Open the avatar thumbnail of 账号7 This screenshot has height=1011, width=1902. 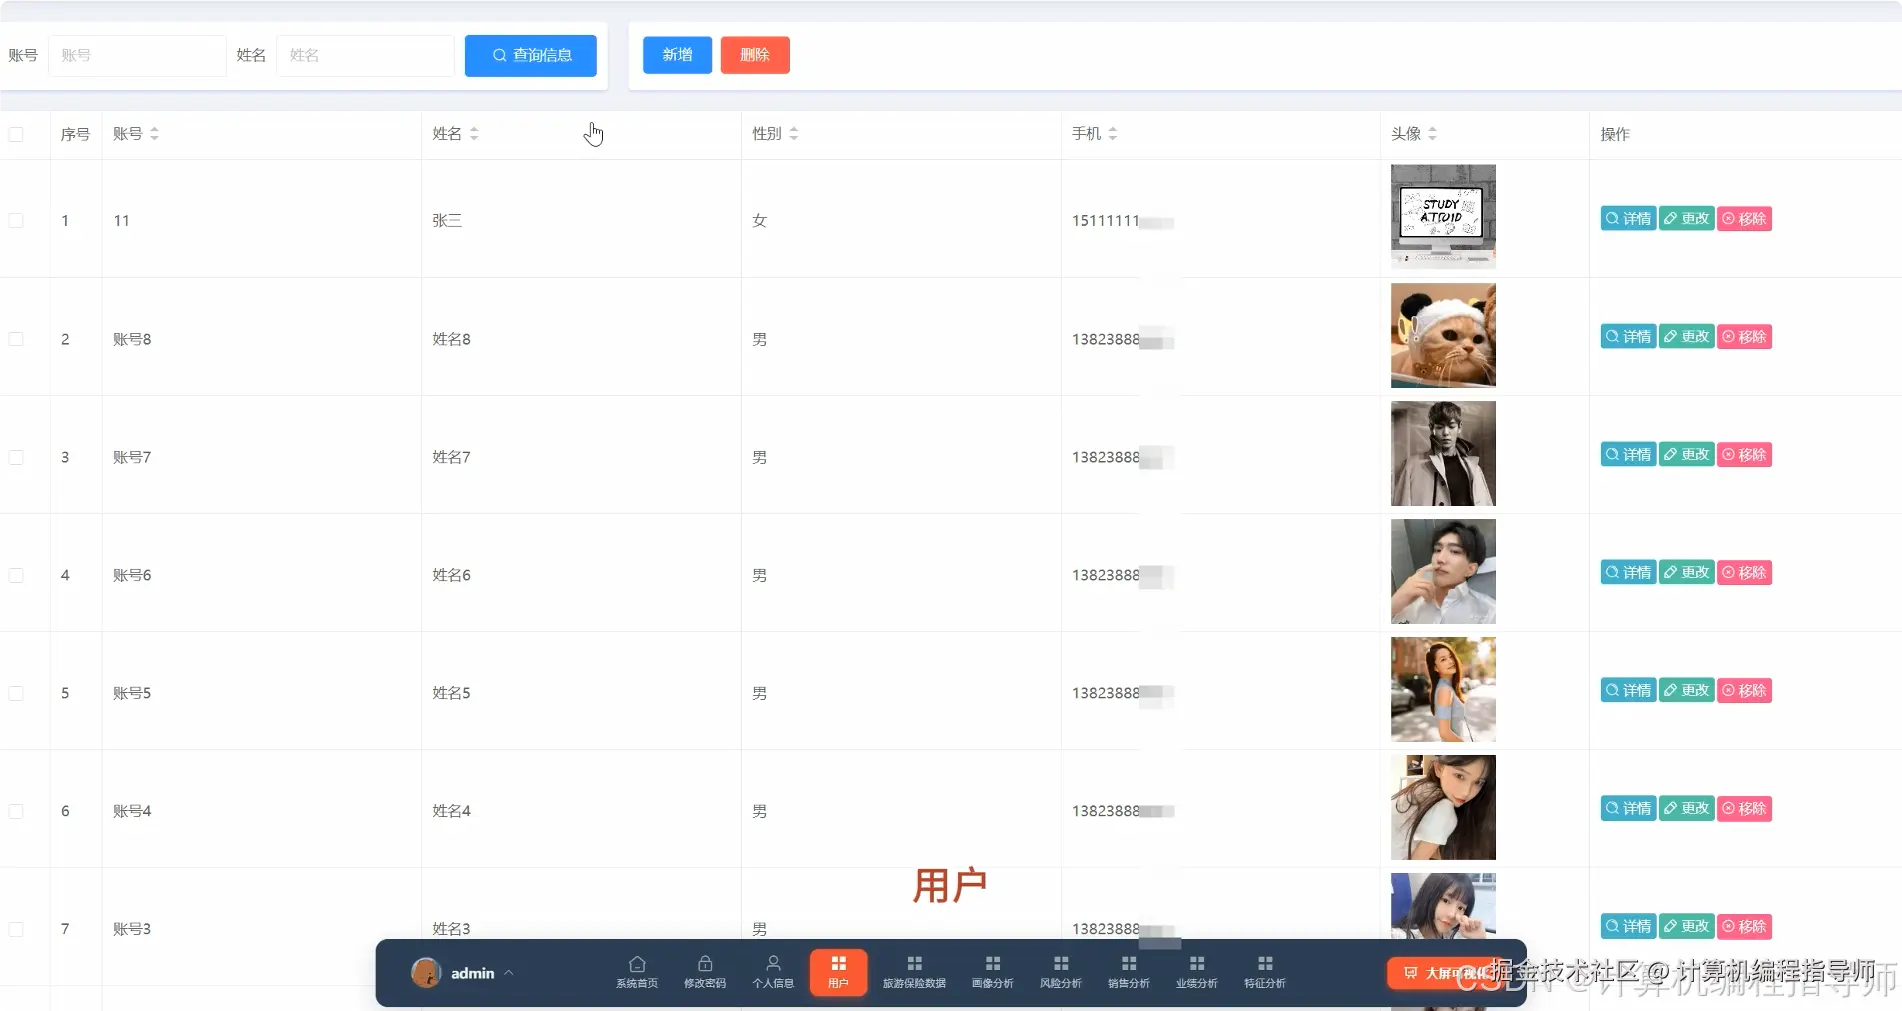[x=1443, y=453]
